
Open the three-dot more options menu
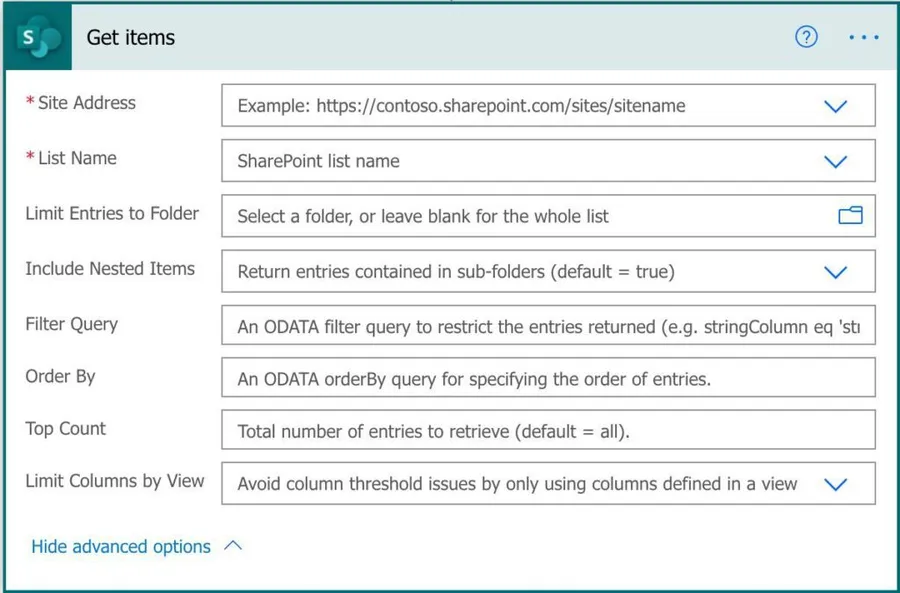[863, 37]
